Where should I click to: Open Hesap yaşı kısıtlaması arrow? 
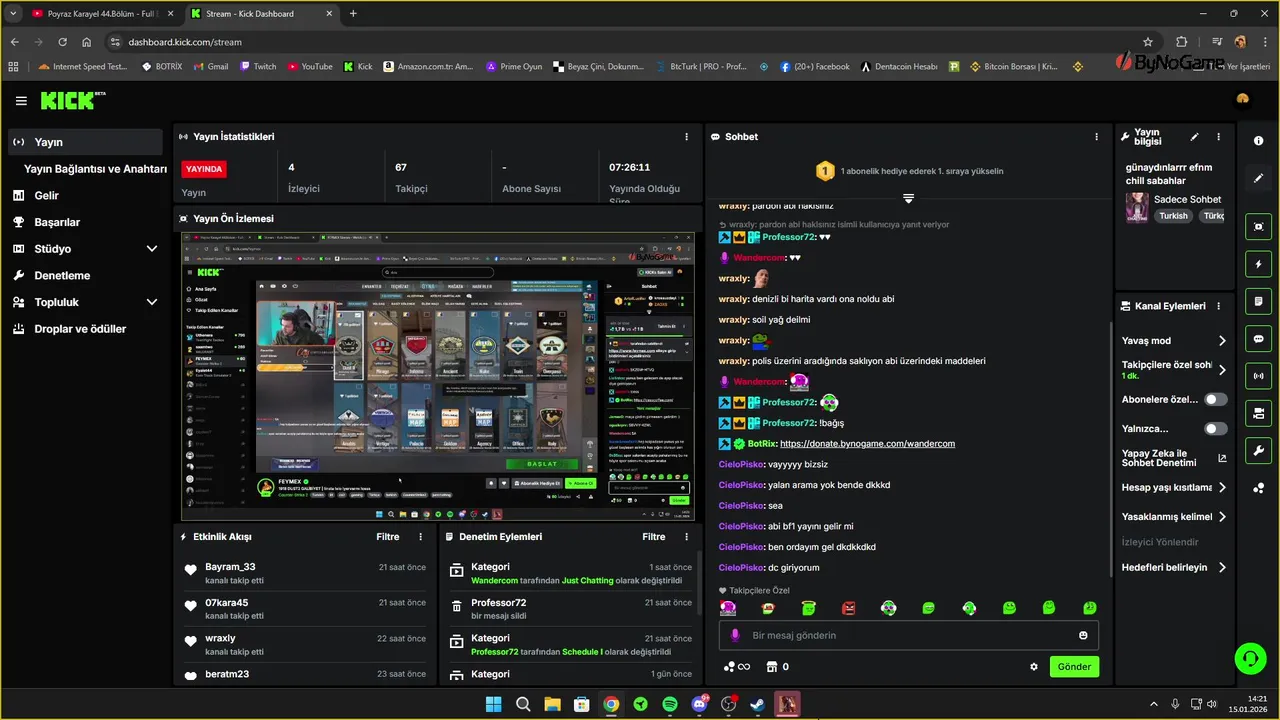pos(1222,488)
